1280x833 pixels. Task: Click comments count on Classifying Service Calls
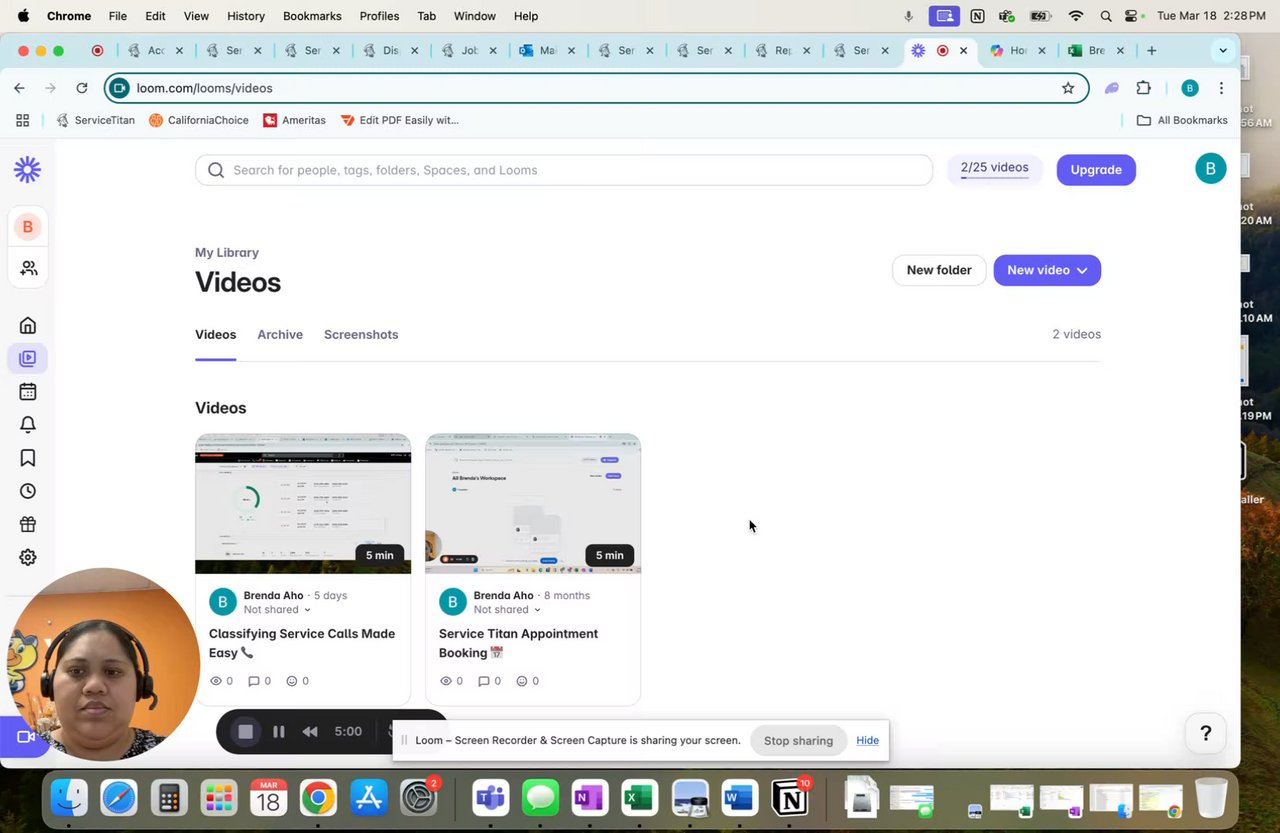tap(259, 681)
